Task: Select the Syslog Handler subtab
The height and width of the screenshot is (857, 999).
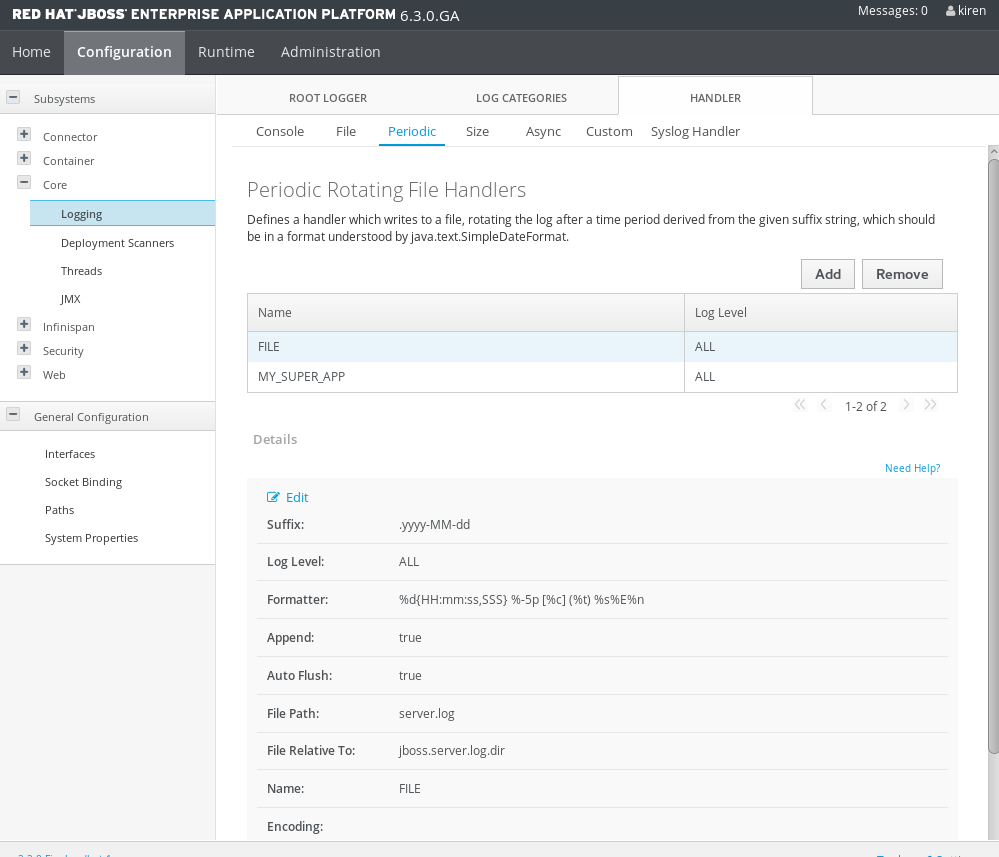Action: click(695, 131)
